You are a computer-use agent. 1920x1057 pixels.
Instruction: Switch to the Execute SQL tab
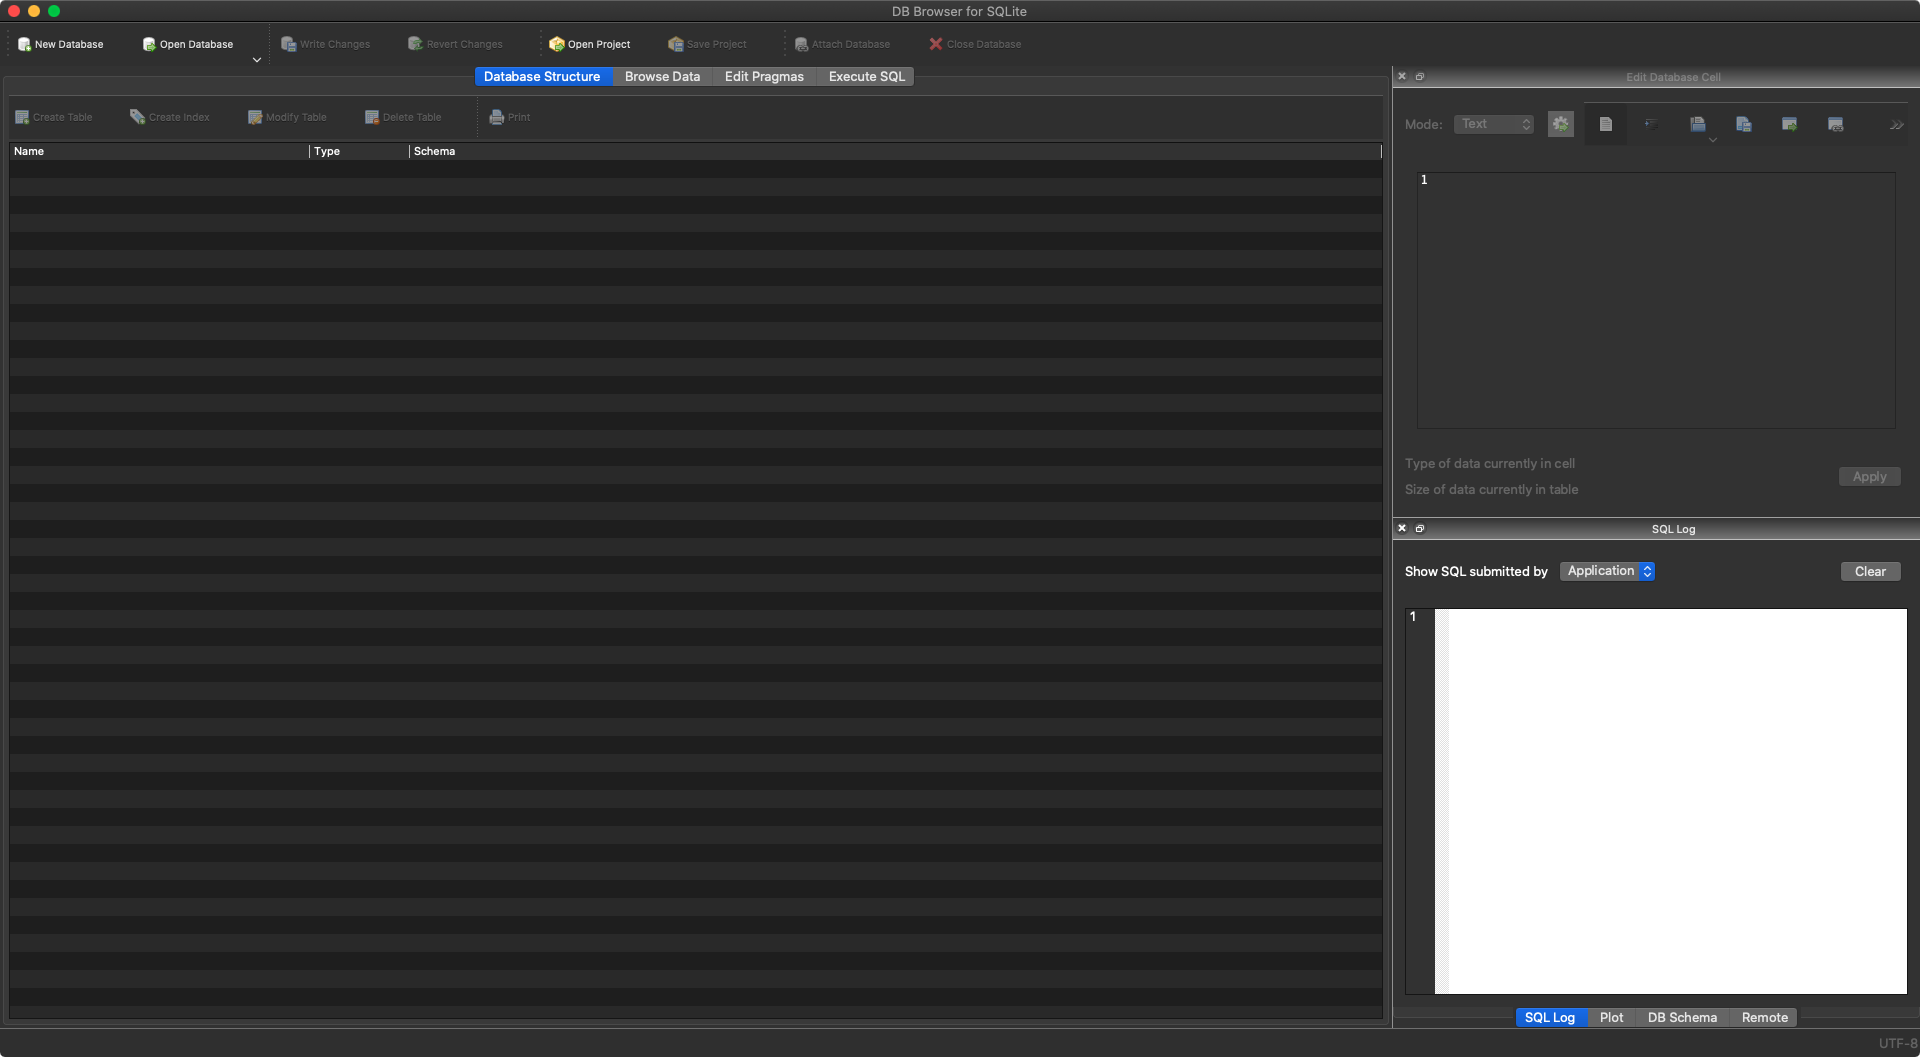pyautogui.click(x=865, y=76)
